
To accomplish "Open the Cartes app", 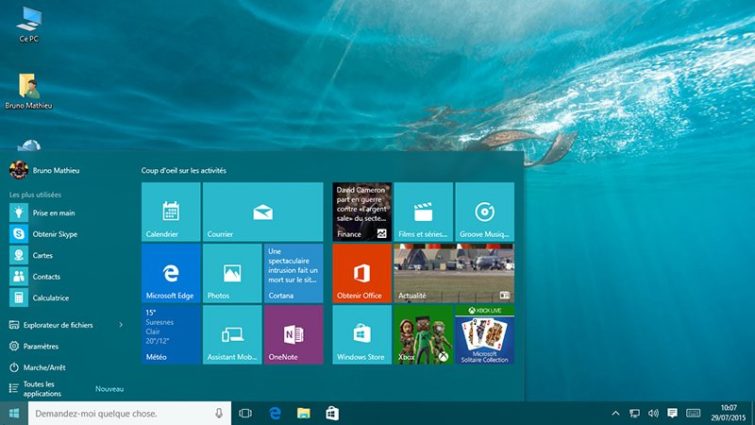I will tap(65, 255).
